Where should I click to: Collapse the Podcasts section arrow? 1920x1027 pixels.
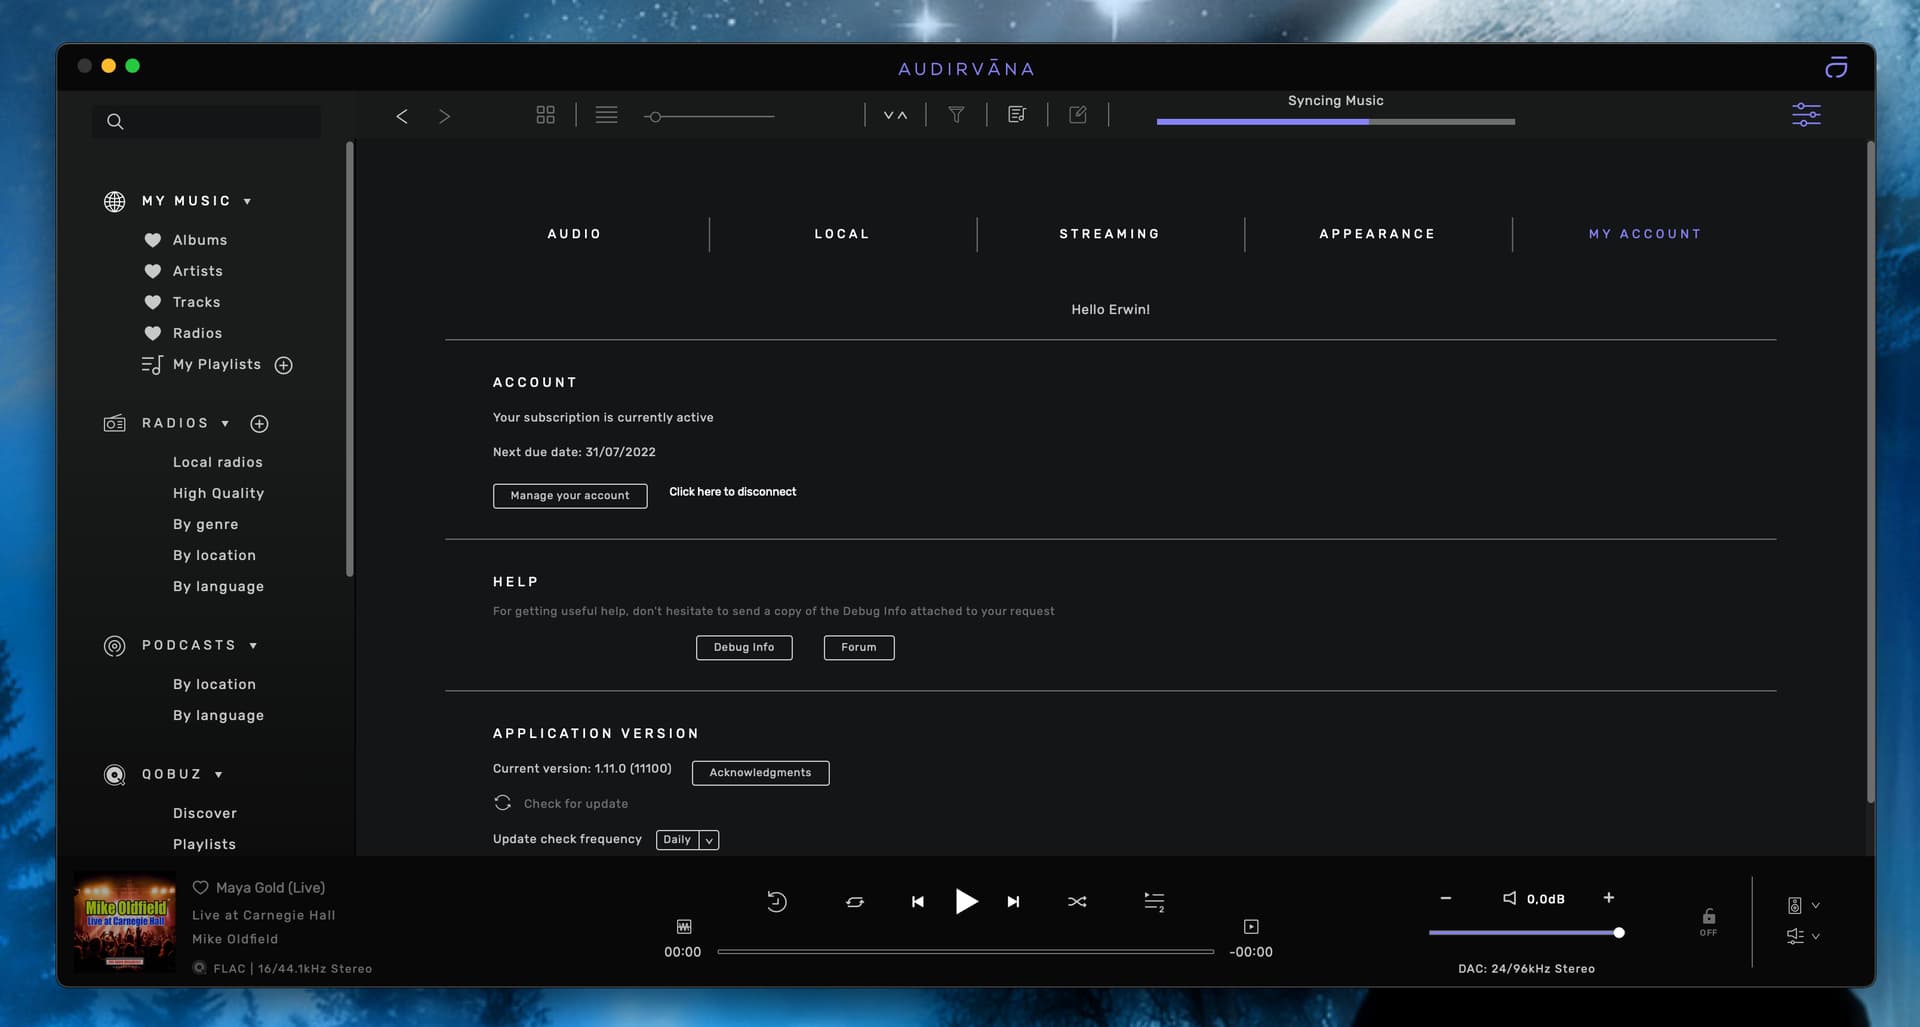coord(253,646)
